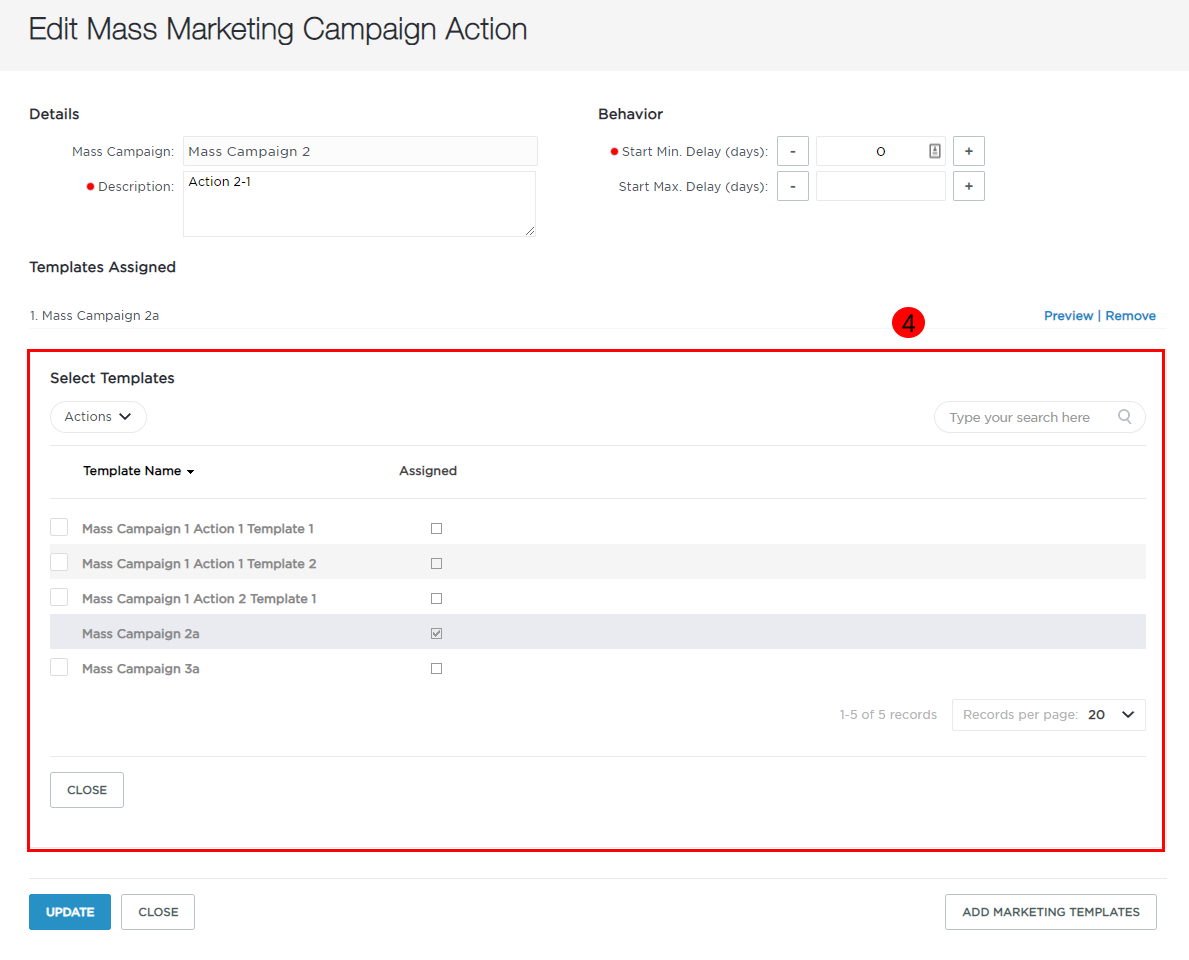Click CLOSE button in Select Templates panel
Screen dimensions: 1189x960
86,789
